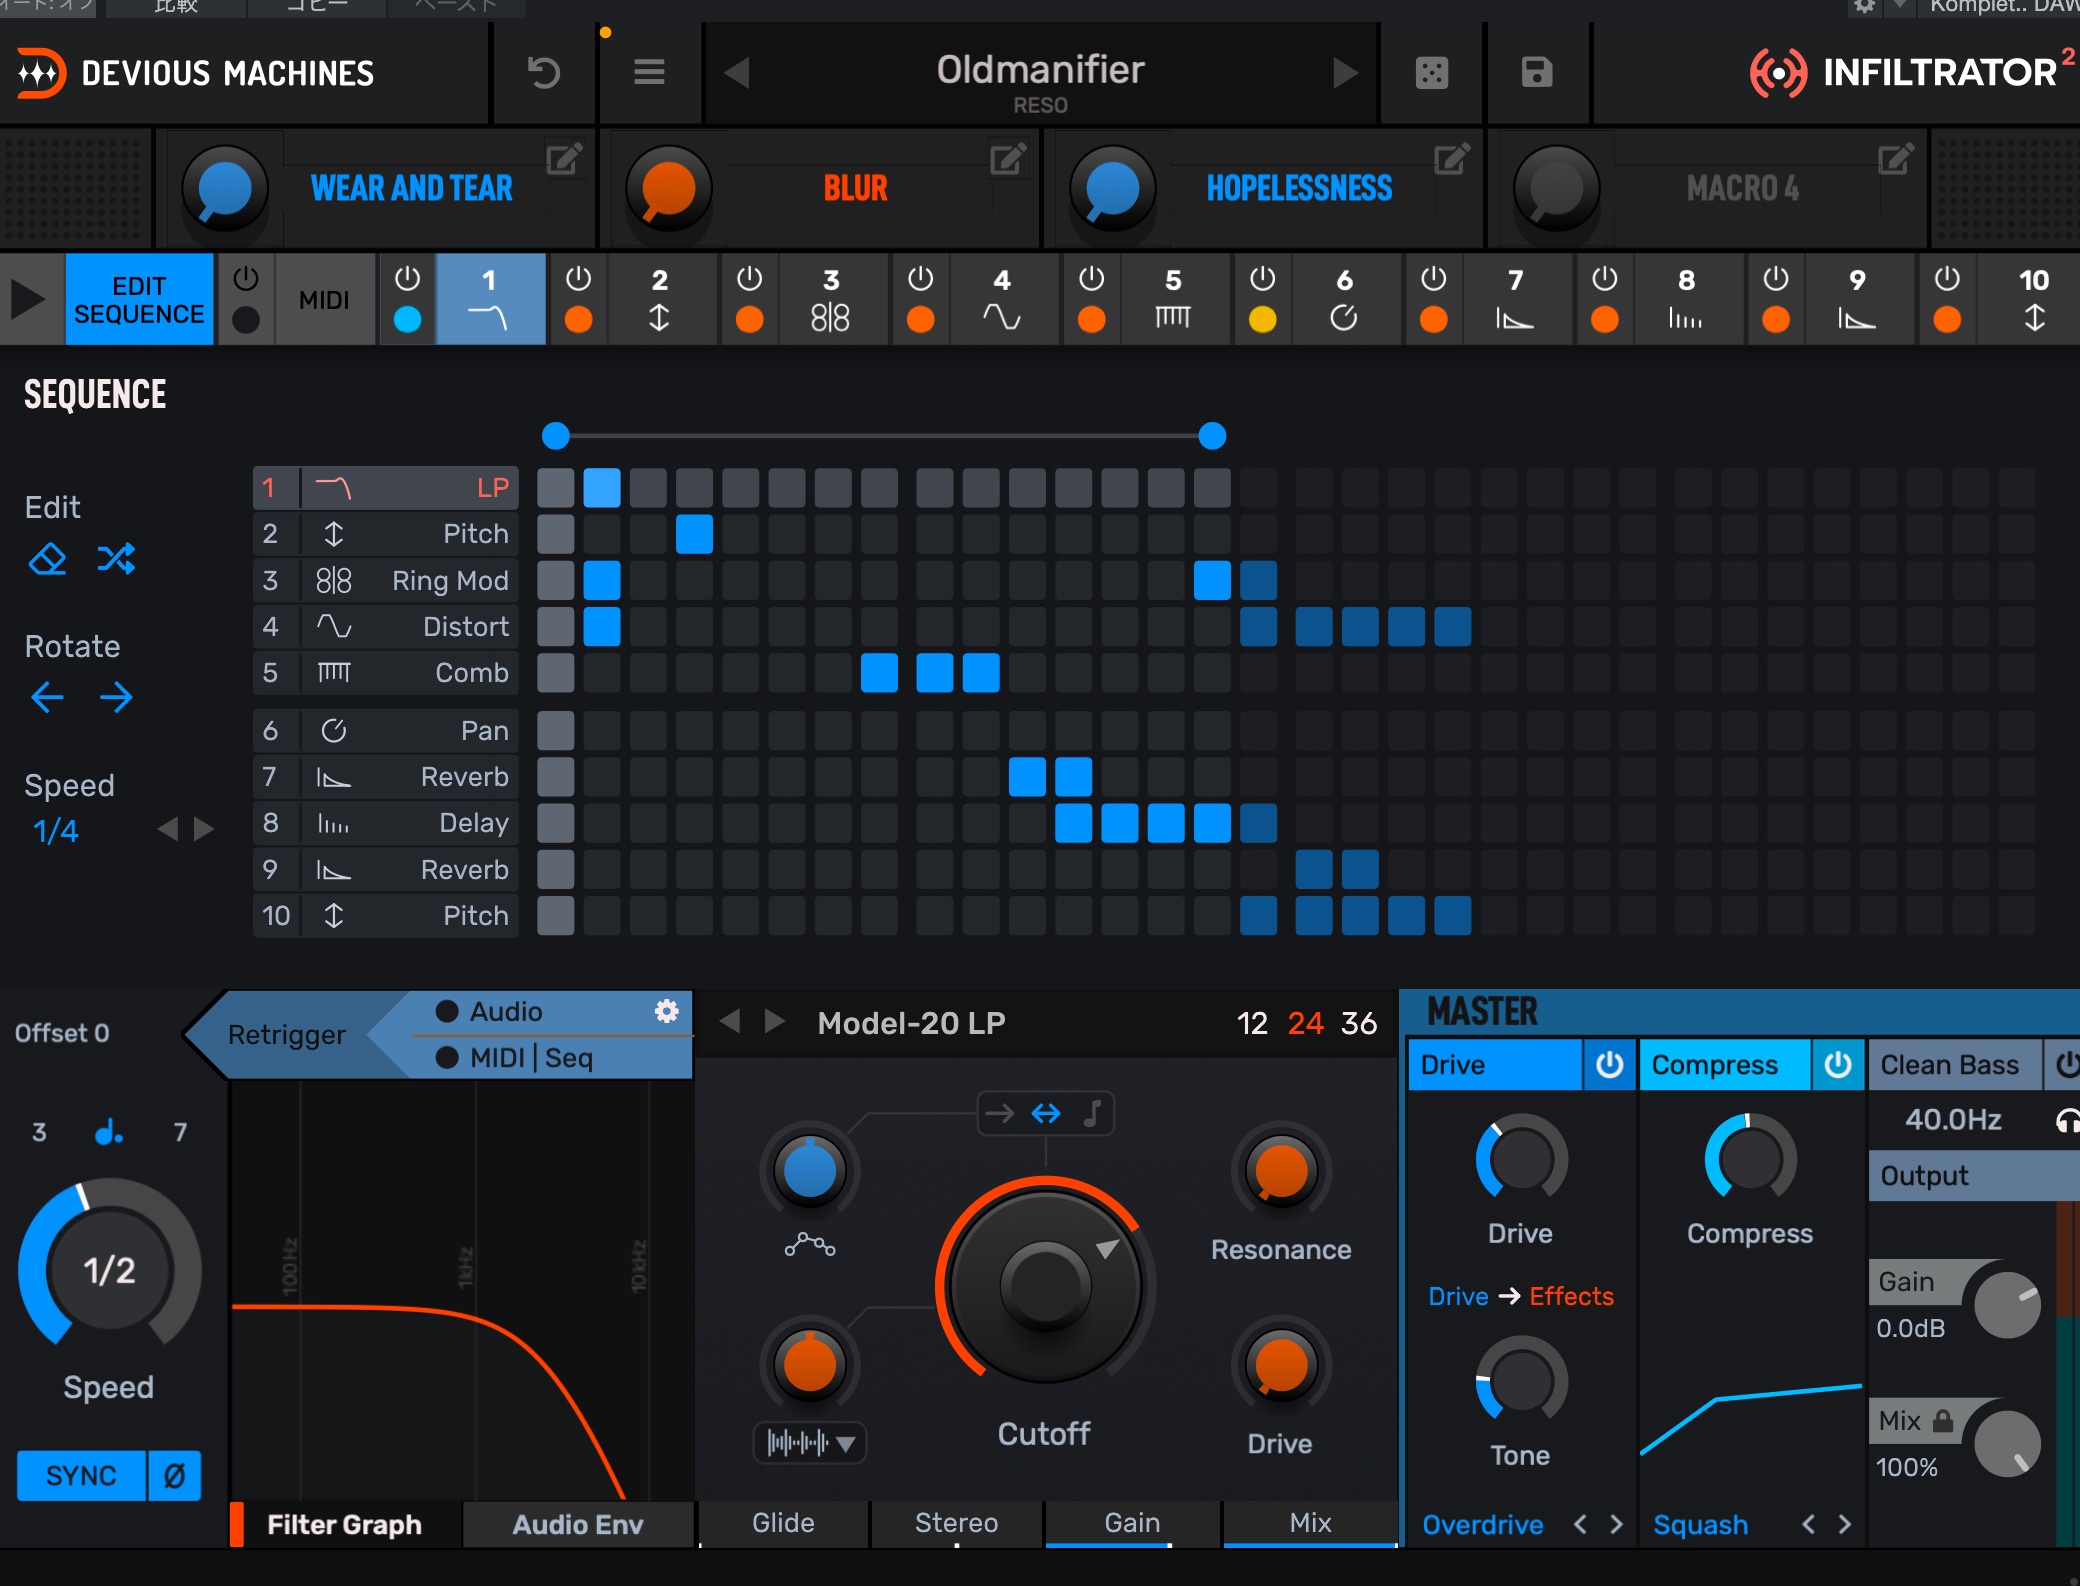Save preset with floppy disk icon

1536,73
